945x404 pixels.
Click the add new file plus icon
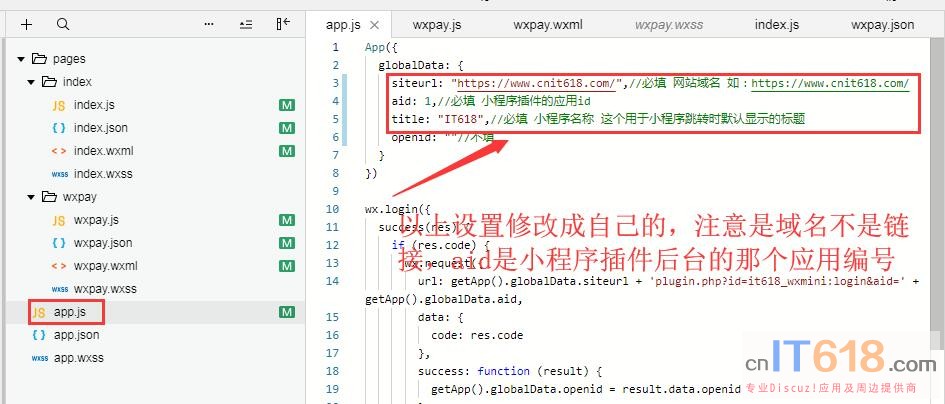27,25
